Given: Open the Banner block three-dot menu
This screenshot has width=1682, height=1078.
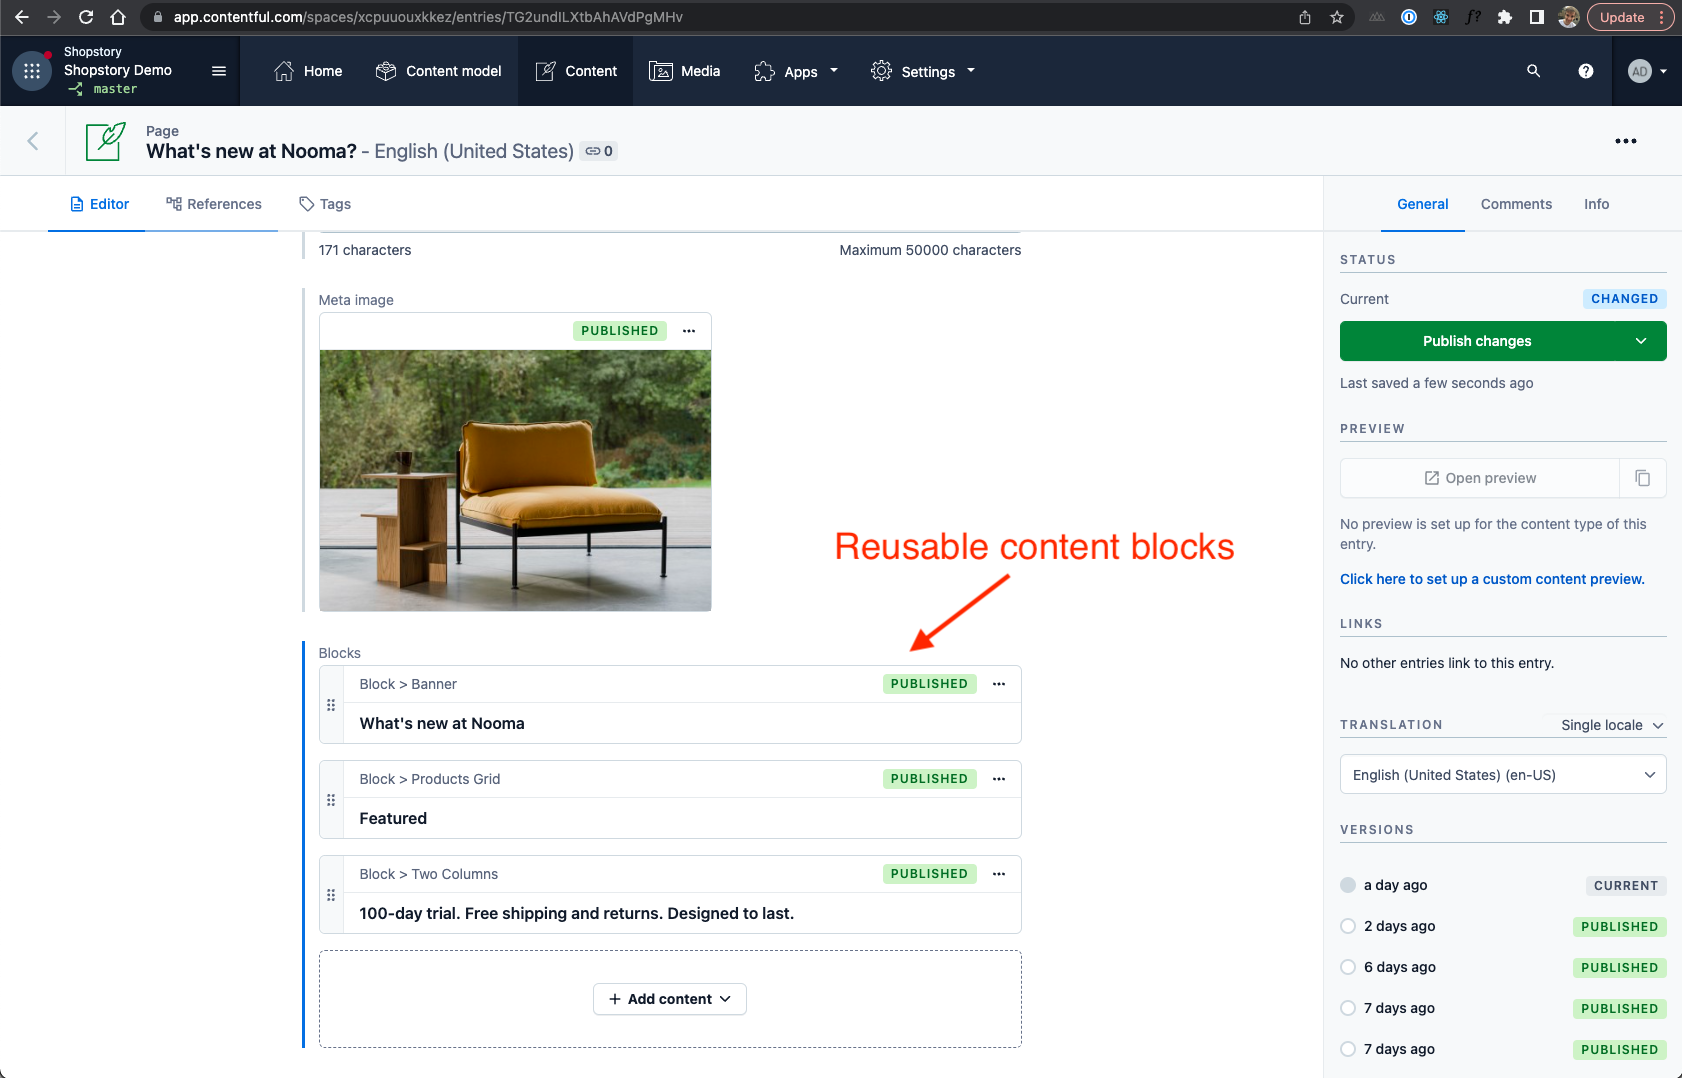Looking at the screenshot, I should tap(999, 684).
